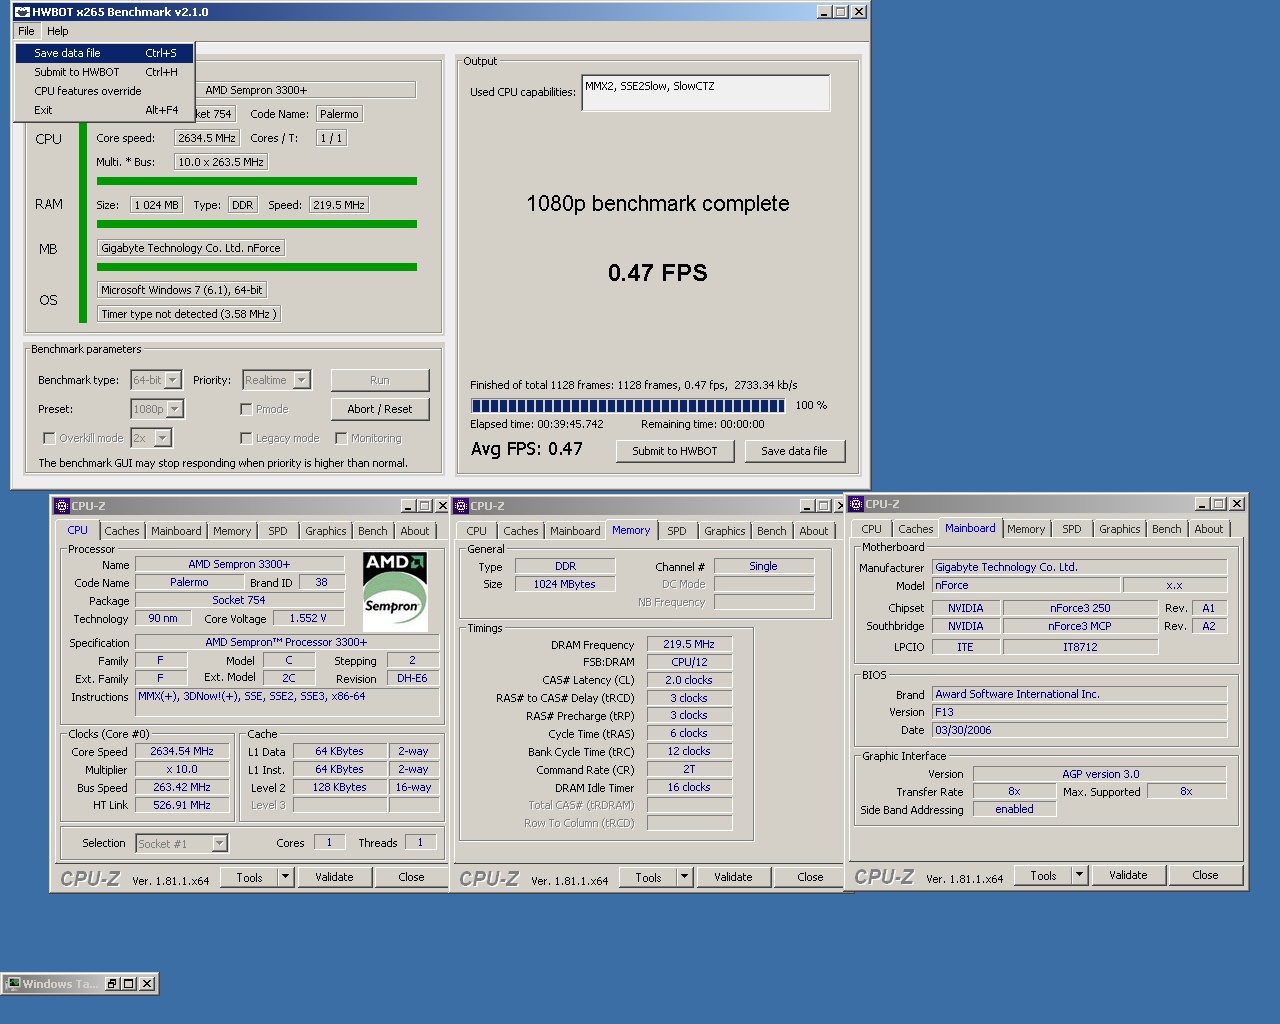Click the green RAM status bar

257,224
